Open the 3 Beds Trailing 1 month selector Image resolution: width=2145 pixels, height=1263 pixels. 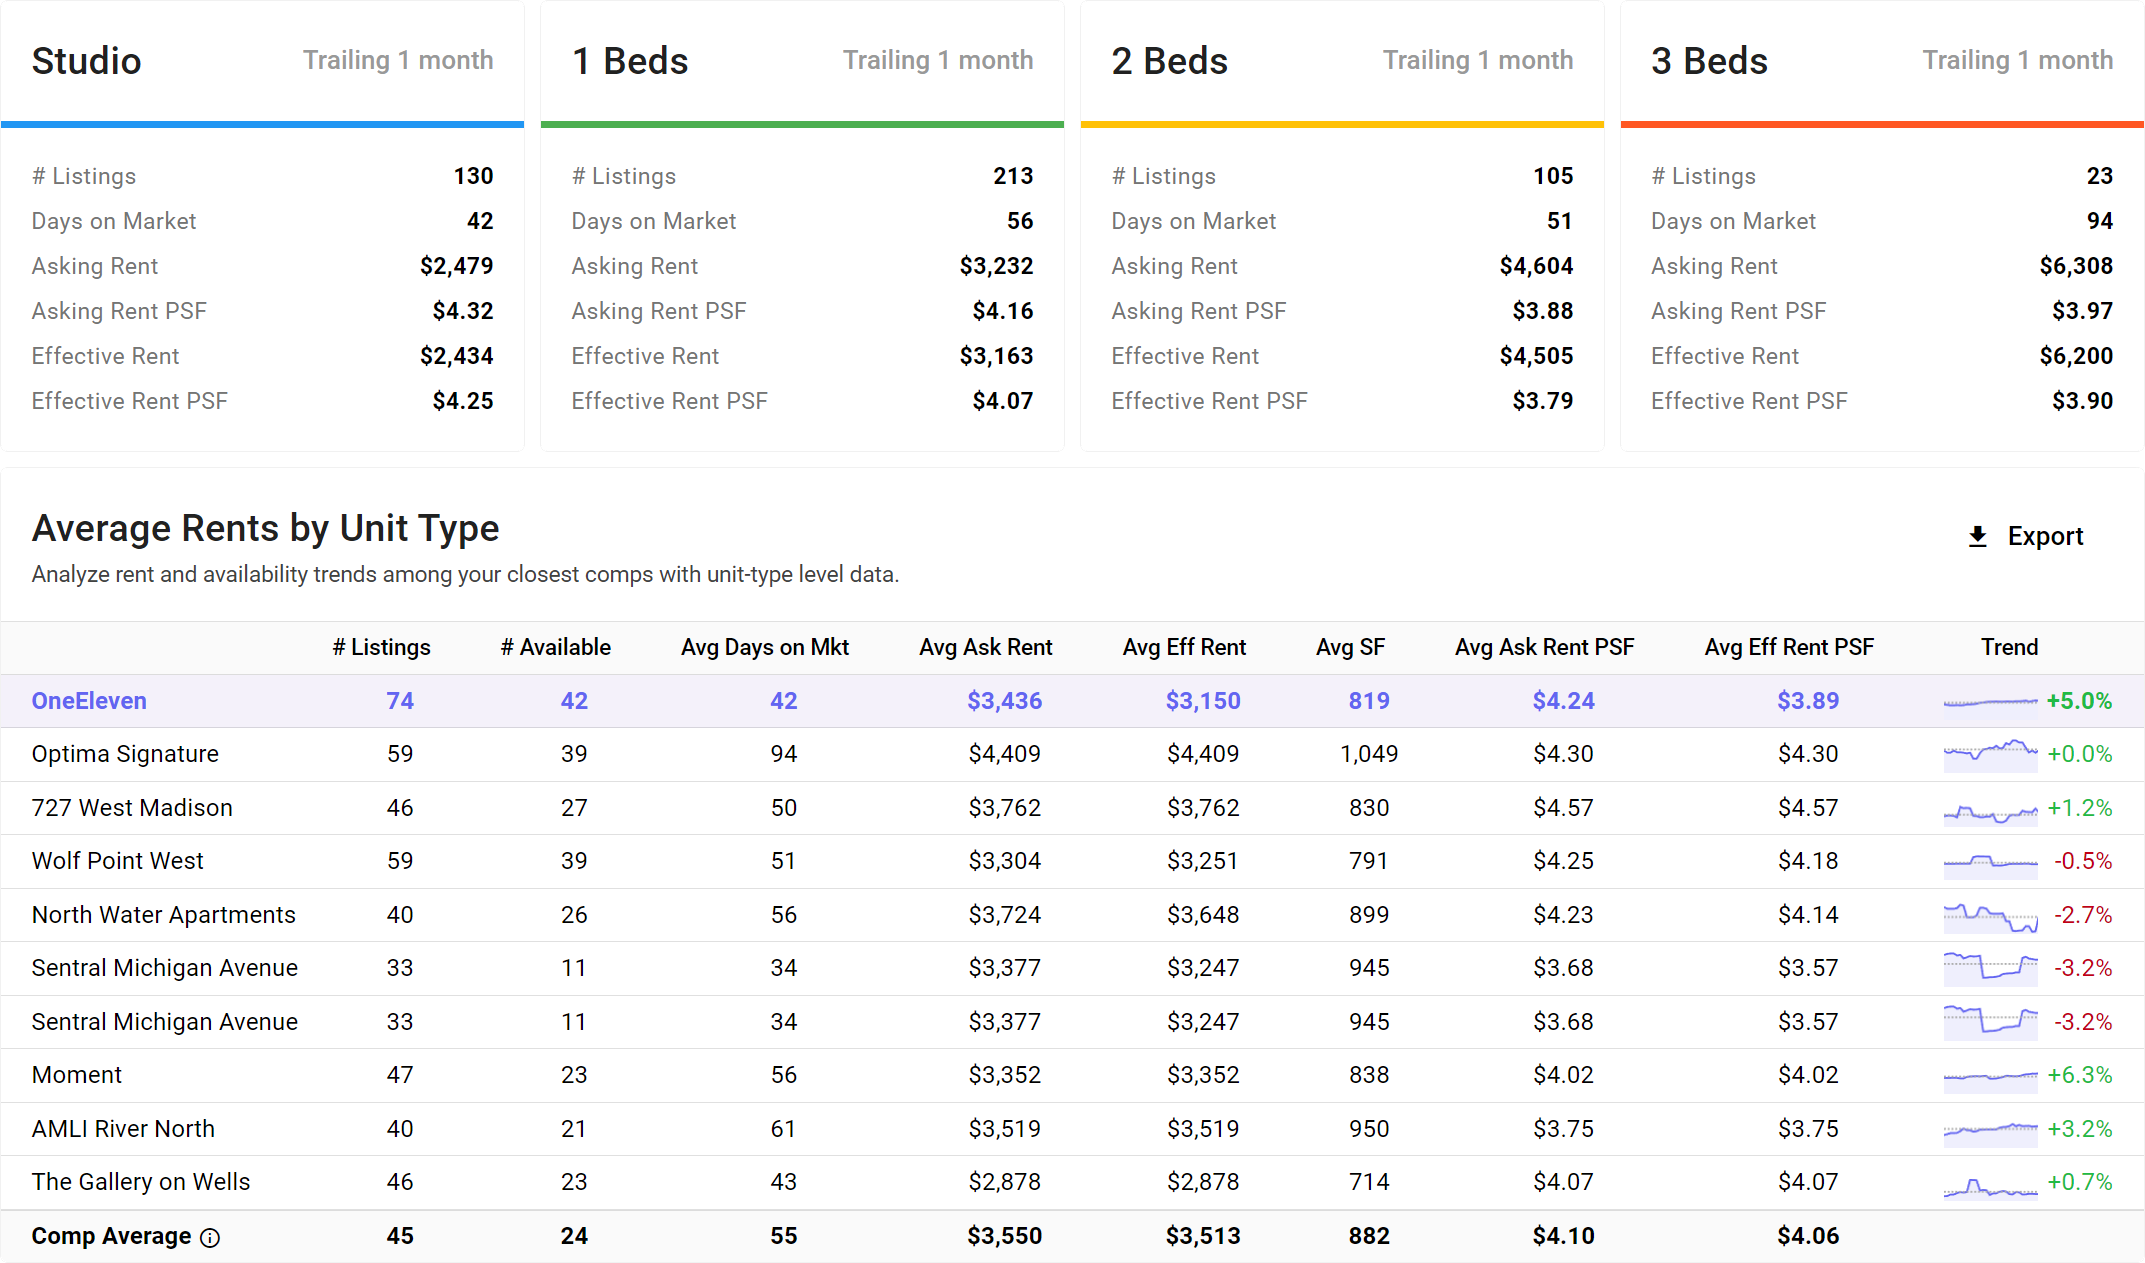(x=2017, y=60)
